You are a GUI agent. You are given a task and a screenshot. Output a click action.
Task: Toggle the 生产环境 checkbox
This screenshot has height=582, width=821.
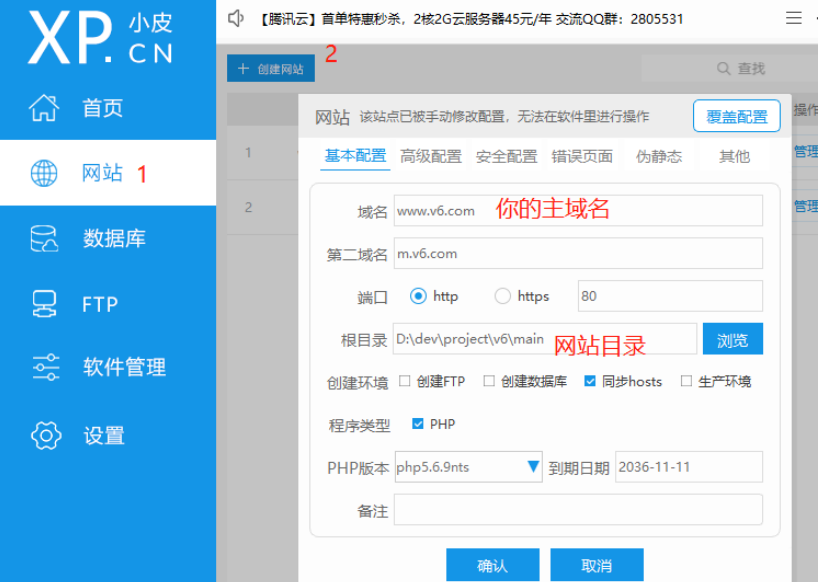tap(686, 381)
